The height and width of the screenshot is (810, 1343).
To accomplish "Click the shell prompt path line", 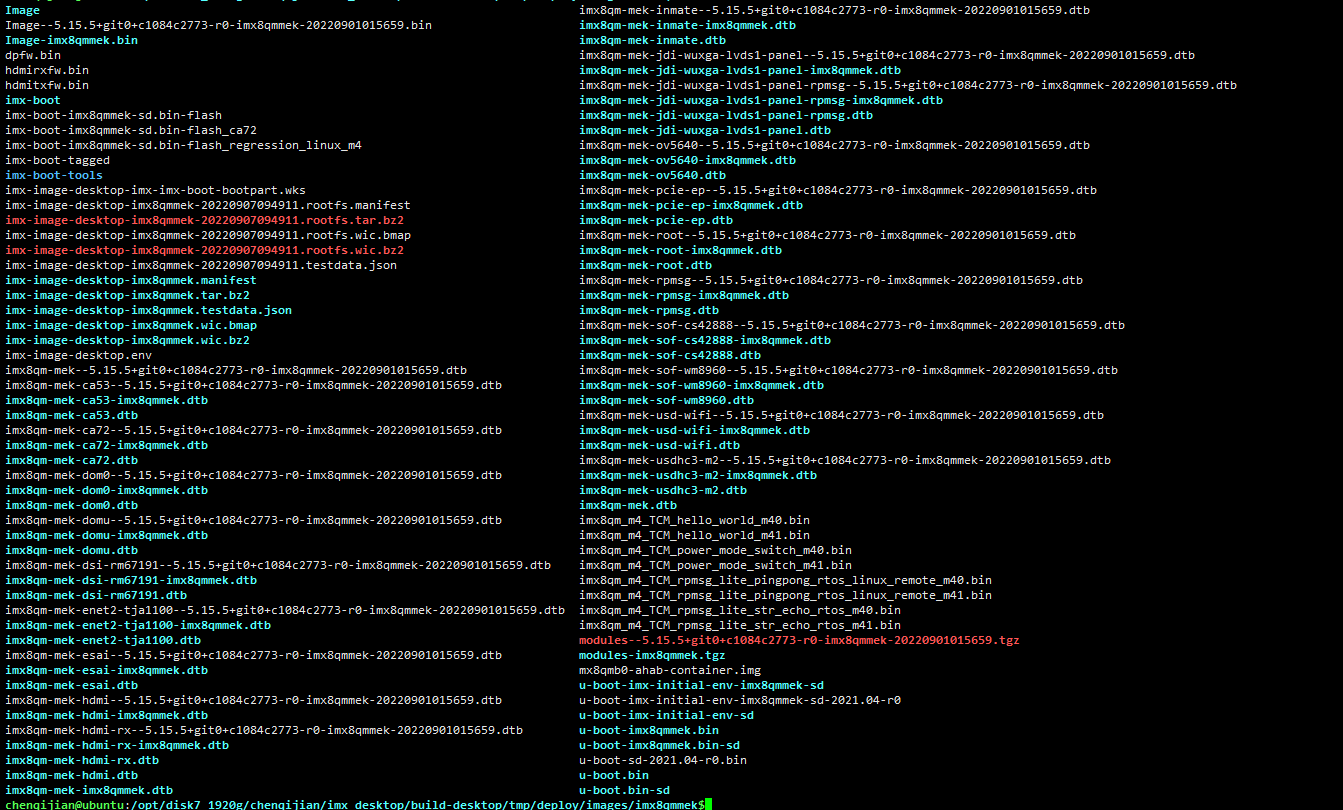I will [x=356, y=804].
